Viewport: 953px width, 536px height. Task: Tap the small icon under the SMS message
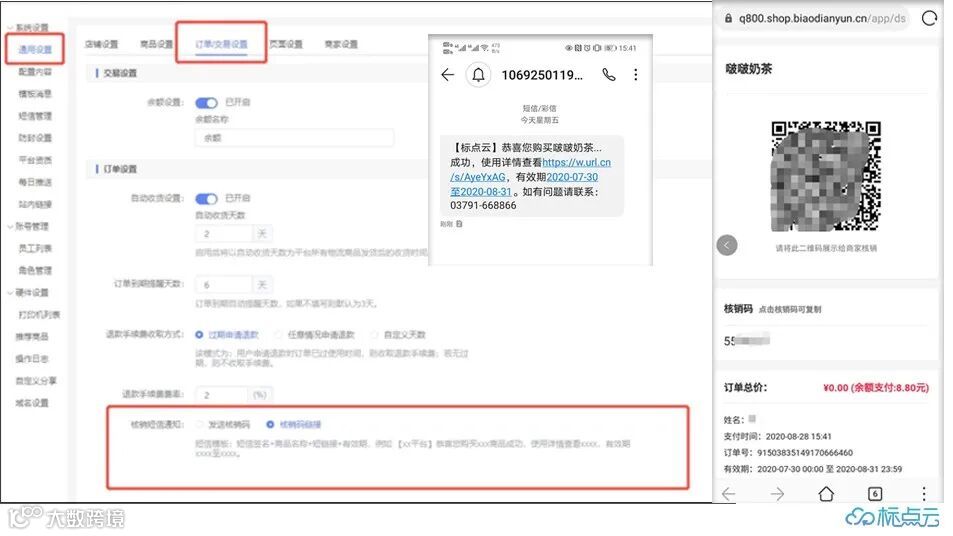tap(459, 224)
